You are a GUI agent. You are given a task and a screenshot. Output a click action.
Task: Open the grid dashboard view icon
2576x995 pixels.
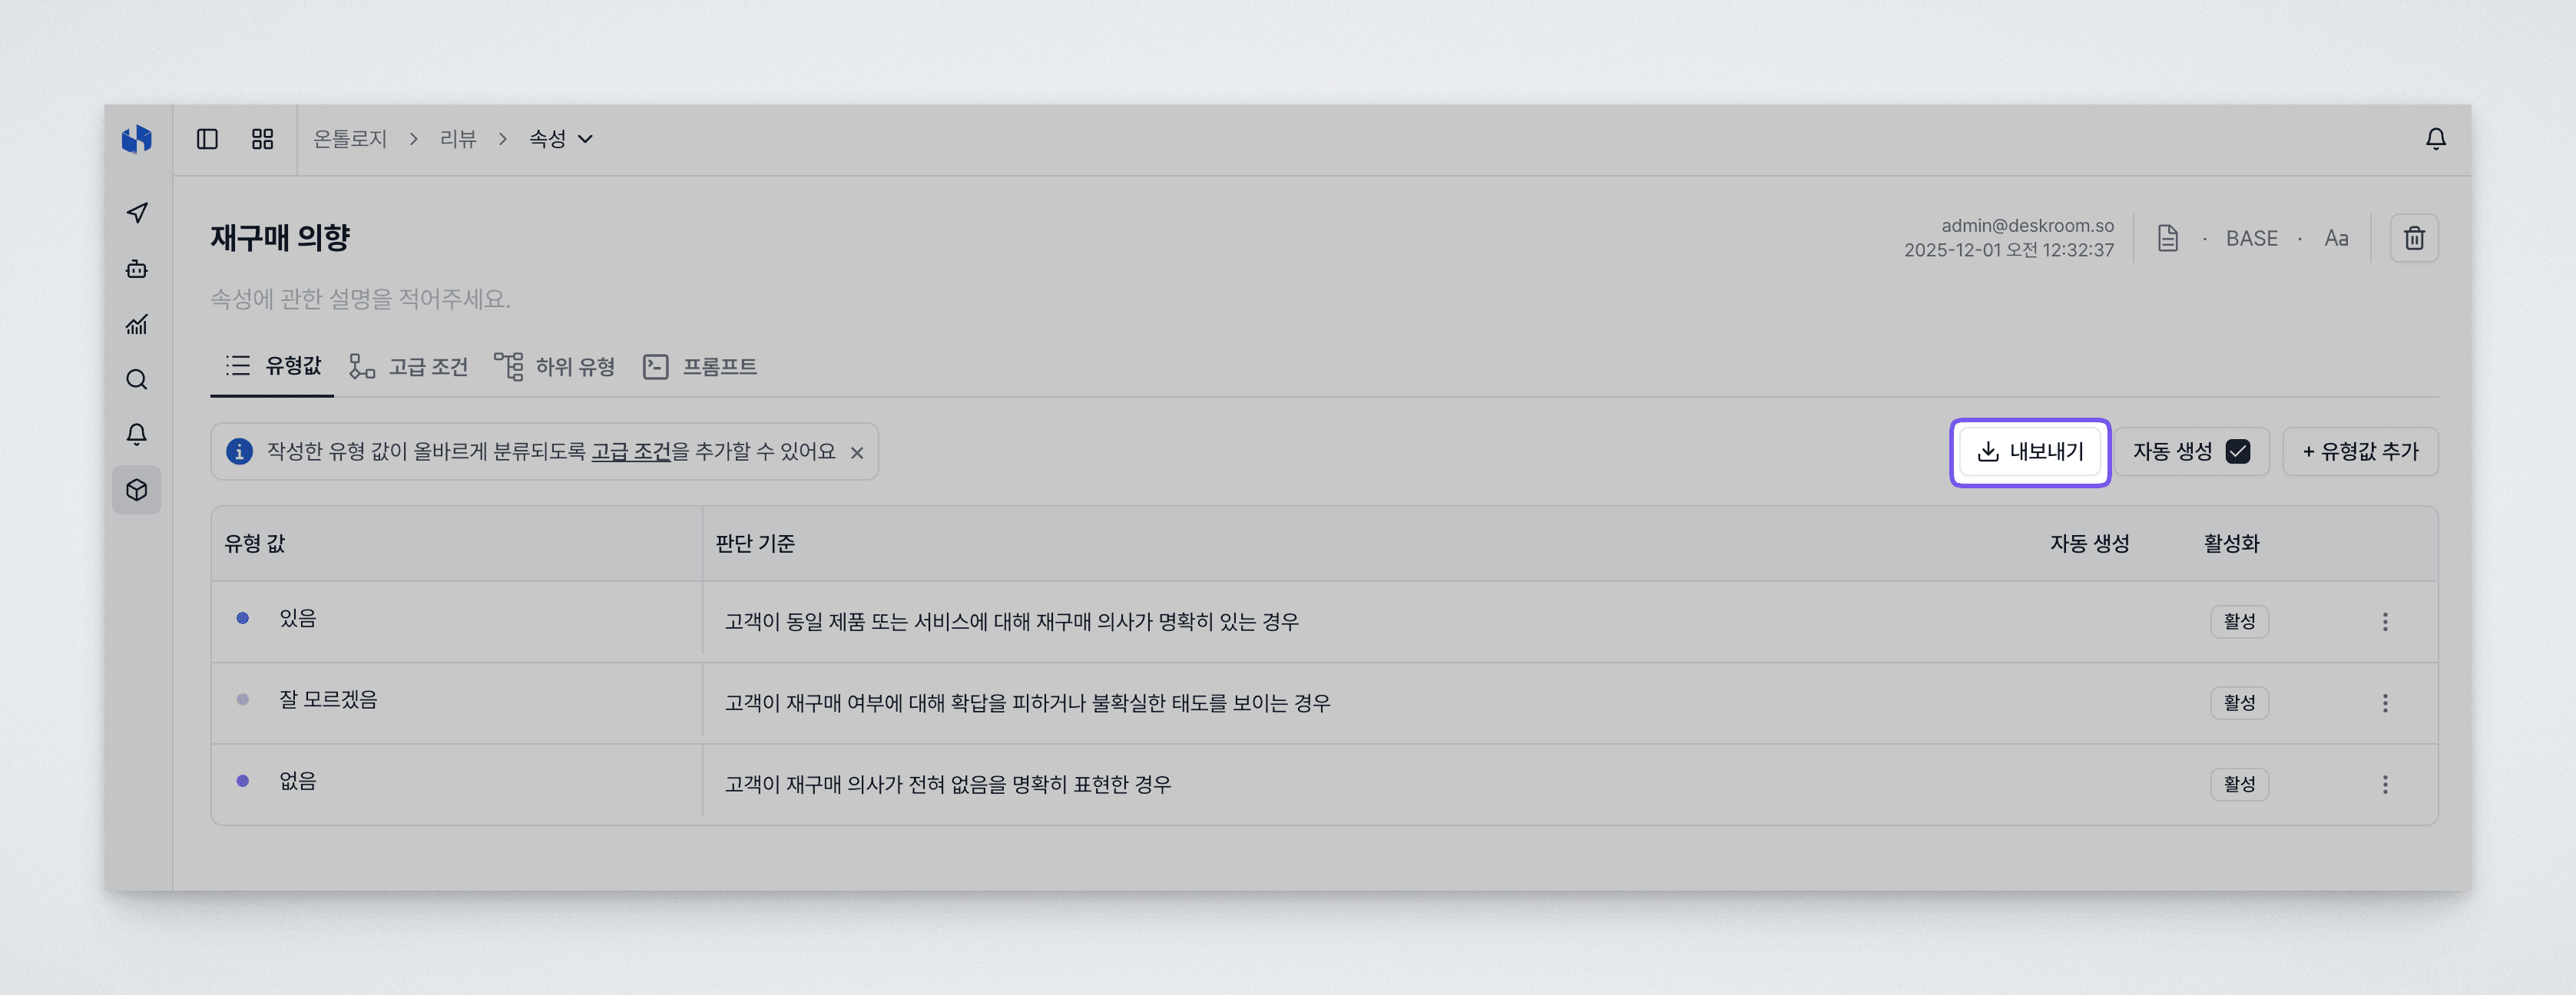tap(262, 139)
